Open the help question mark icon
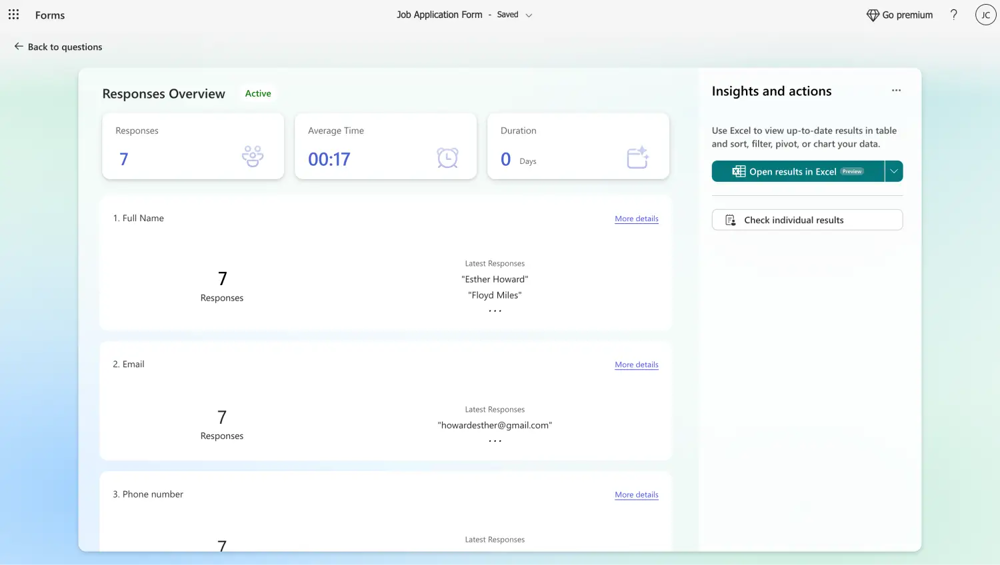1000x565 pixels. click(x=953, y=15)
